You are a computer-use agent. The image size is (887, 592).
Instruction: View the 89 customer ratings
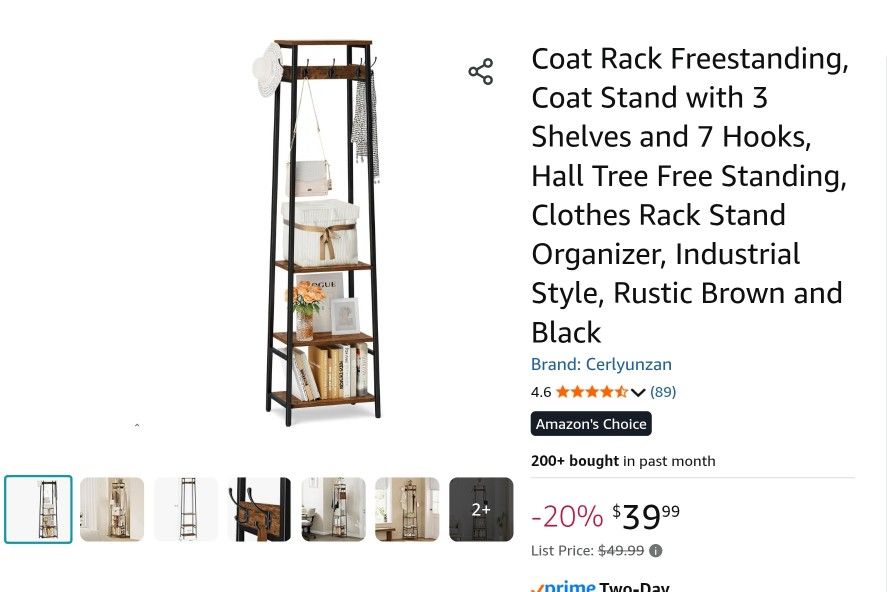pyautogui.click(x=663, y=392)
